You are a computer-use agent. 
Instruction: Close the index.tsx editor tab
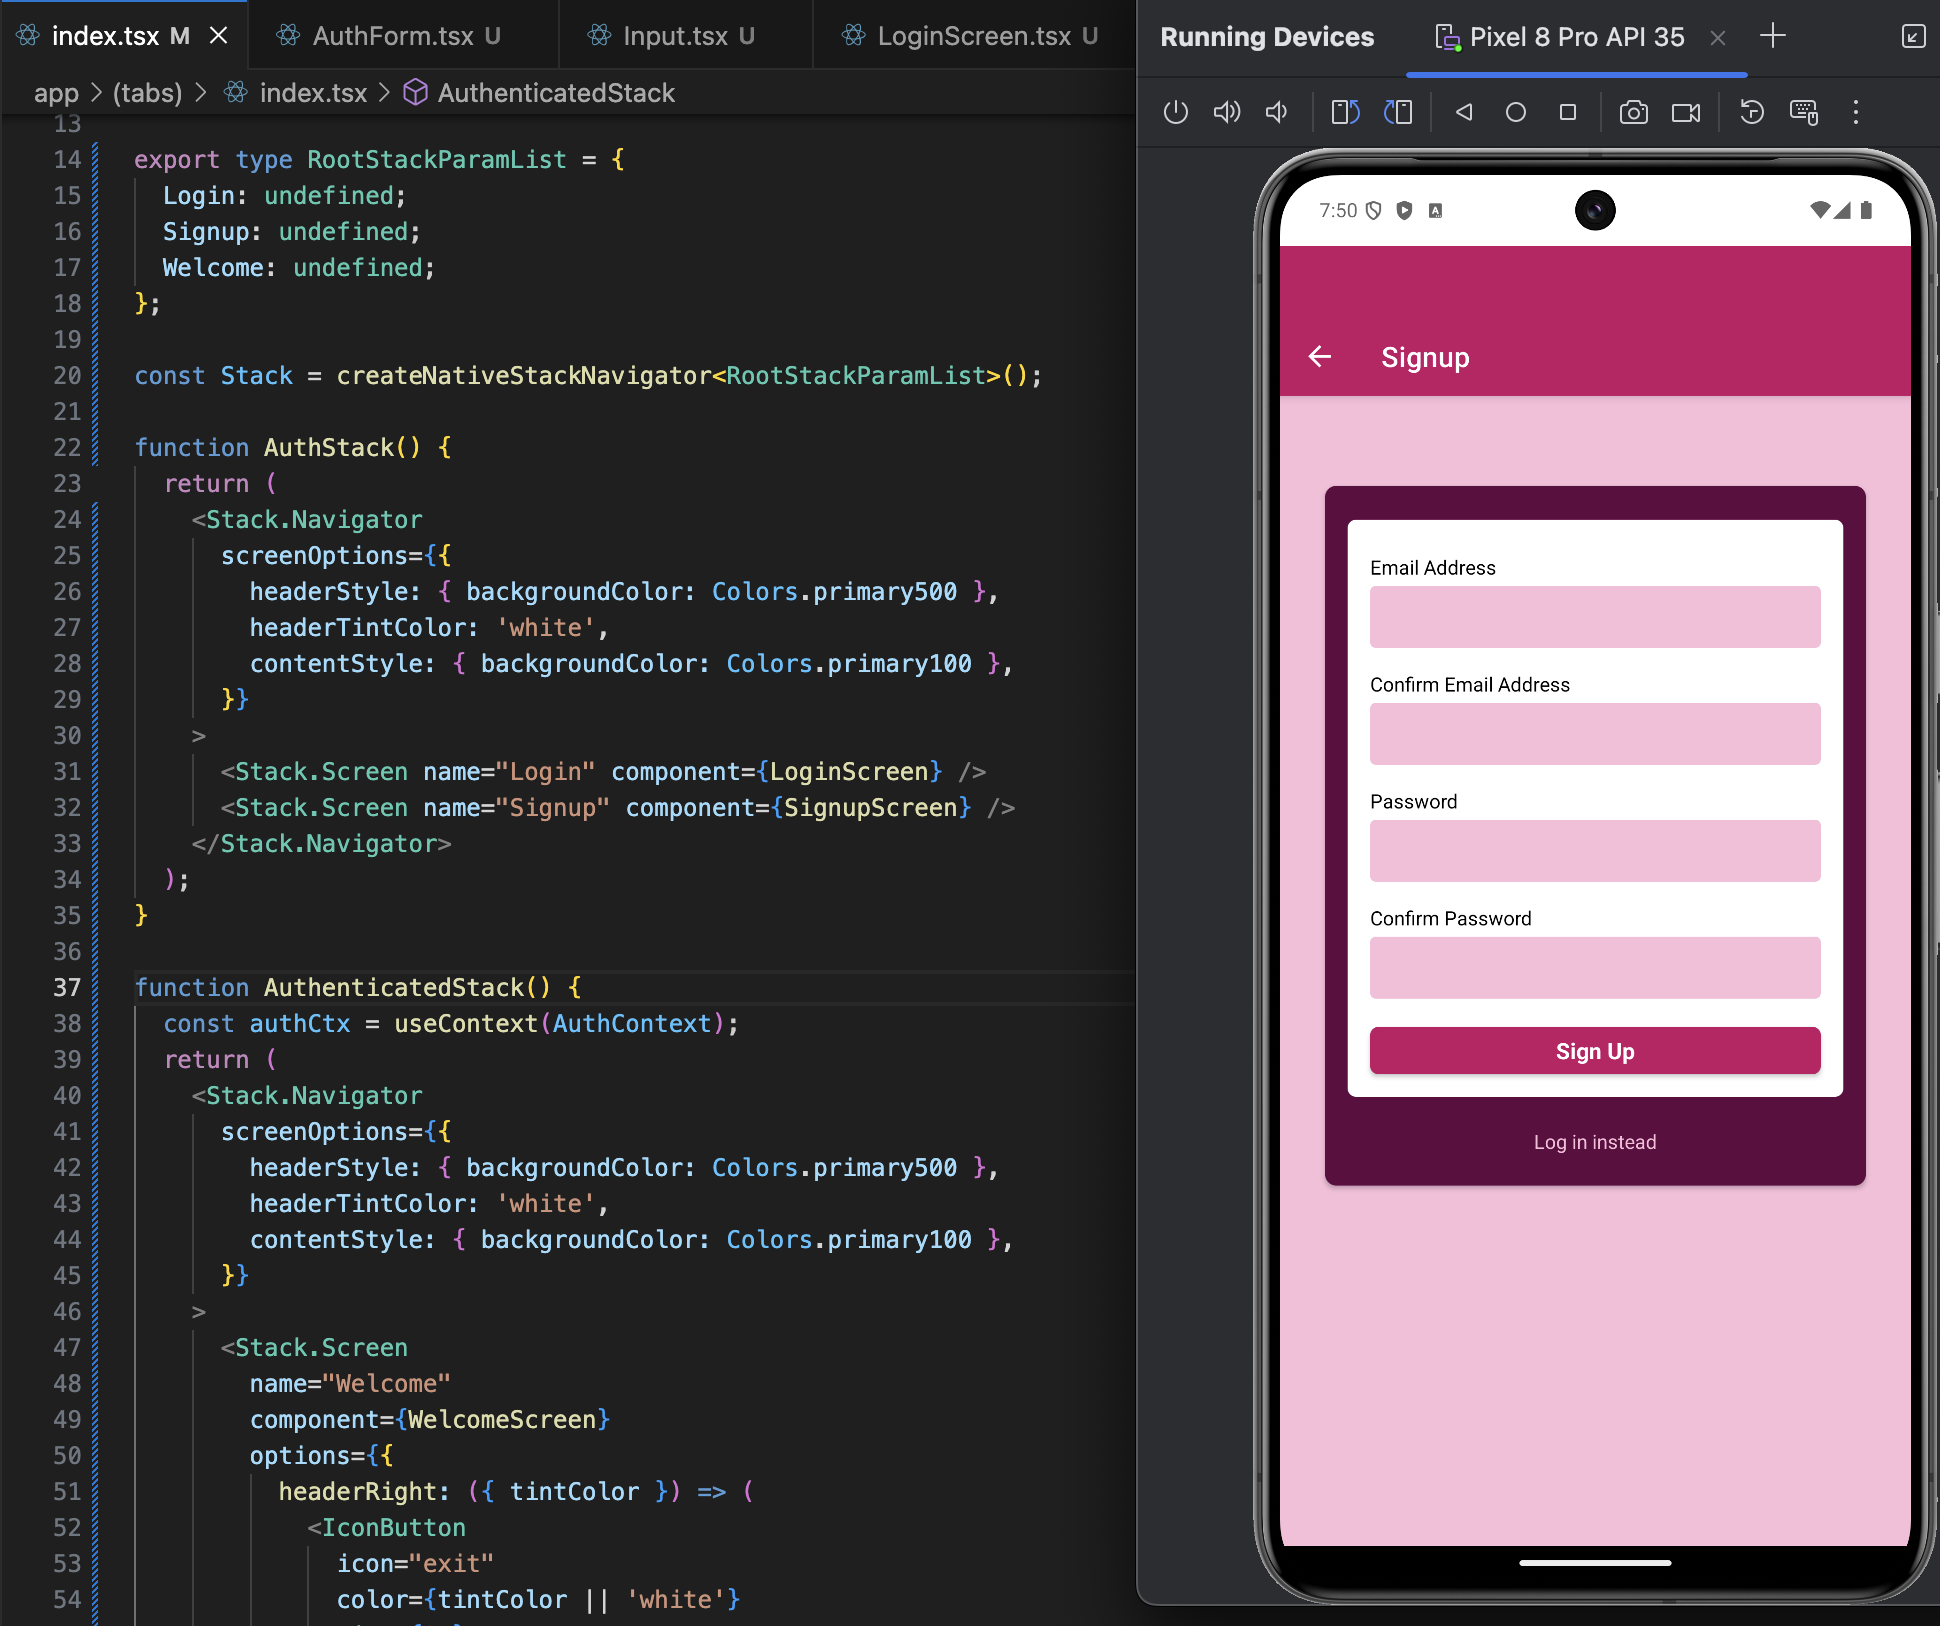tap(218, 36)
